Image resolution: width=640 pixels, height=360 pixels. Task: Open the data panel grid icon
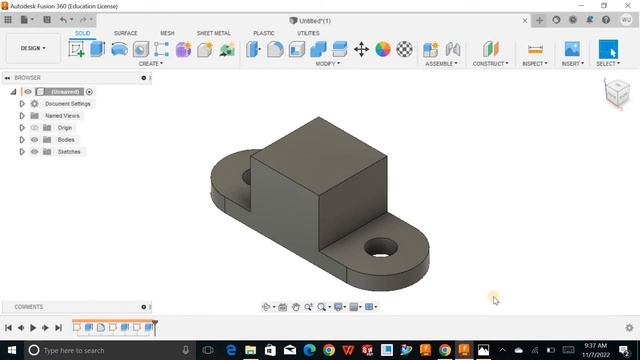(x=8, y=20)
